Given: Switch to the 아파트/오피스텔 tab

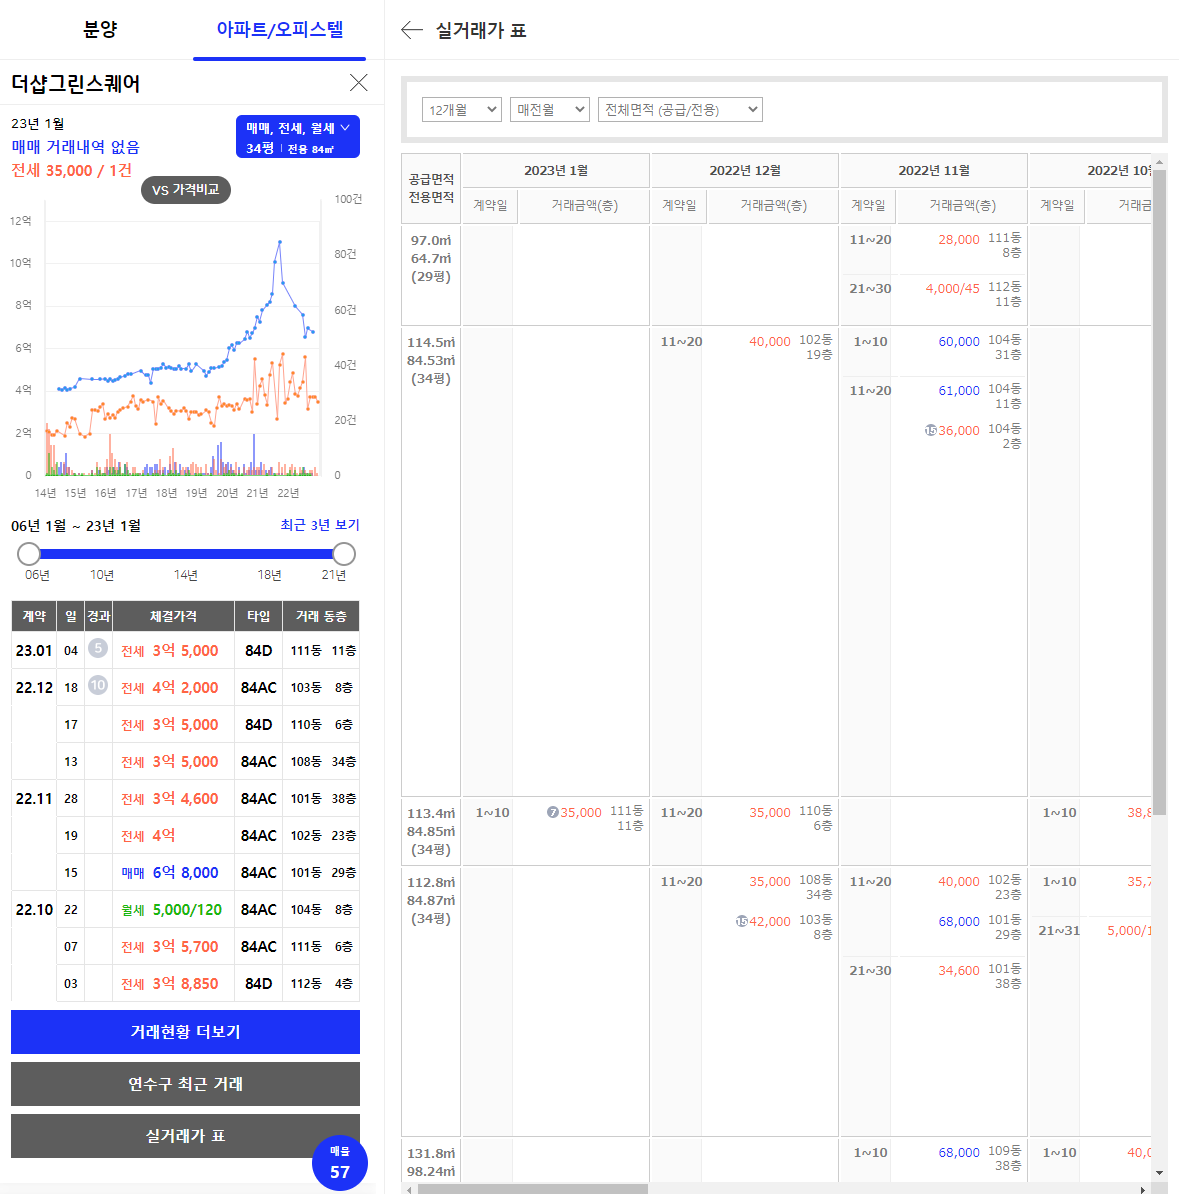Looking at the screenshot, I should pos(280,30).
